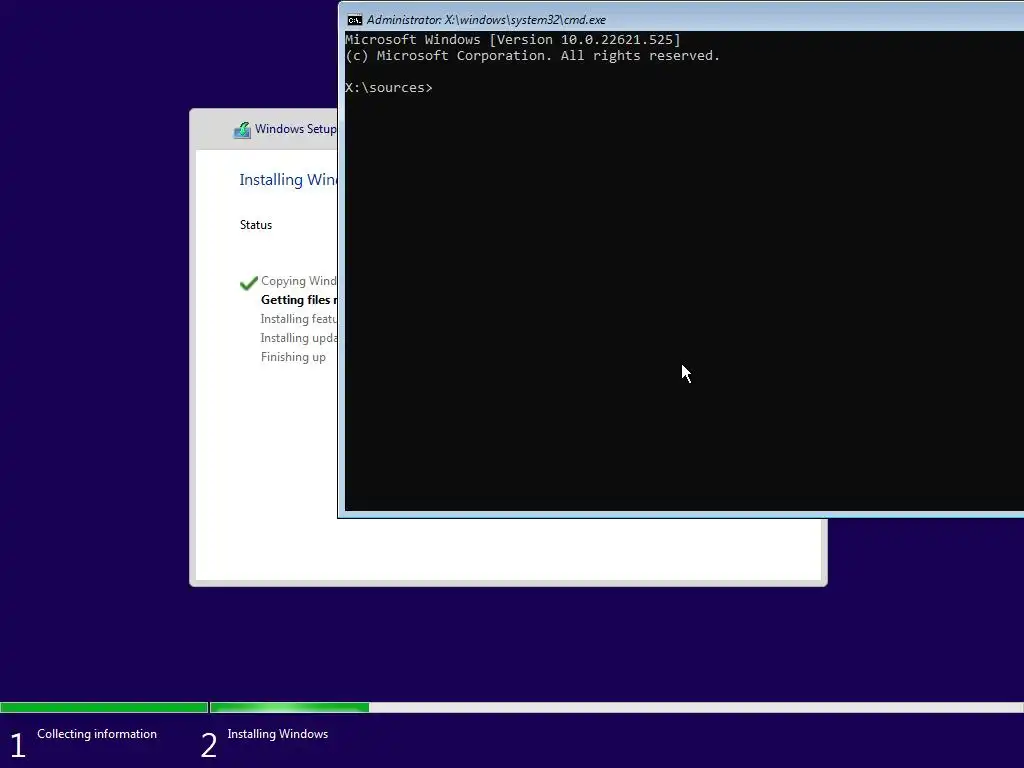Click the X:\sources> command prompt line
The width and height of the screenshot is (1024, 768).
pos(389,88)
